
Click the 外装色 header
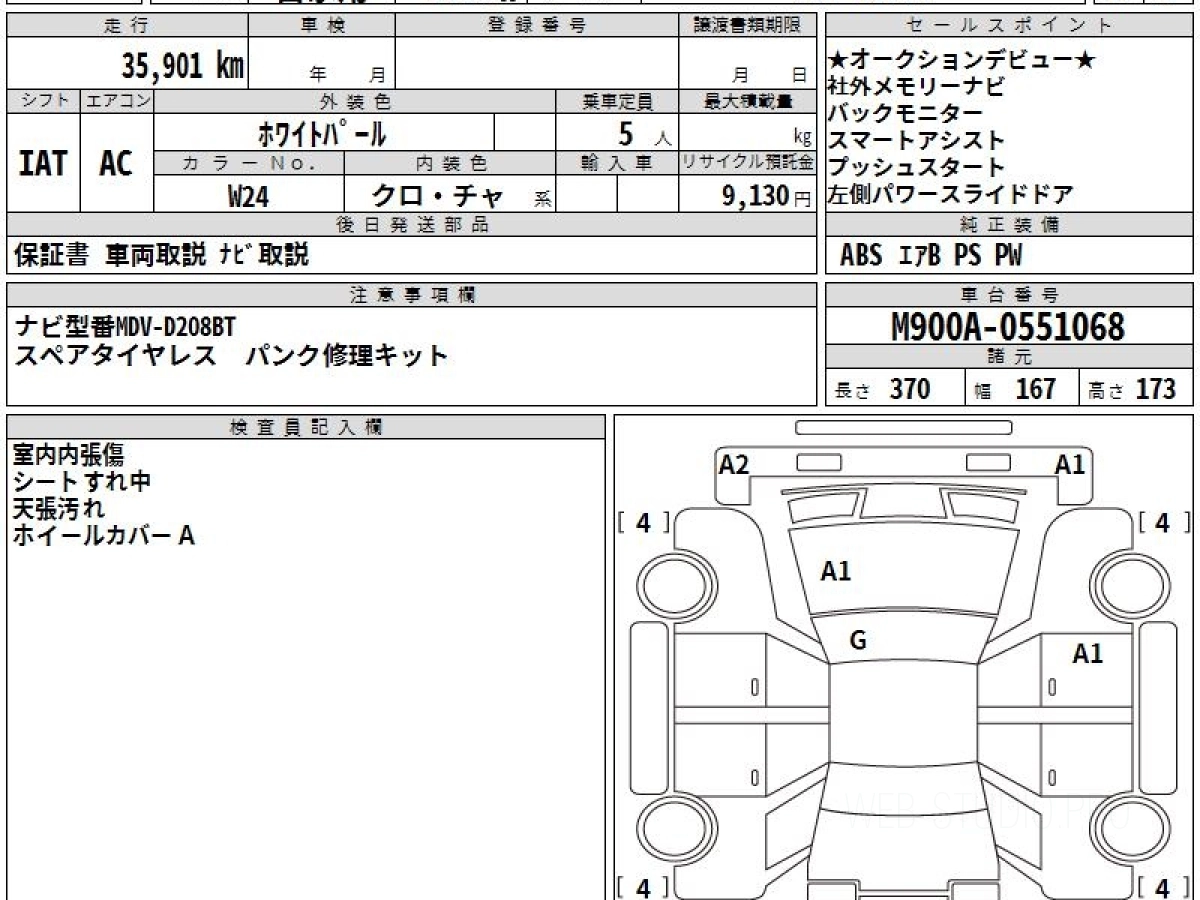355,101
